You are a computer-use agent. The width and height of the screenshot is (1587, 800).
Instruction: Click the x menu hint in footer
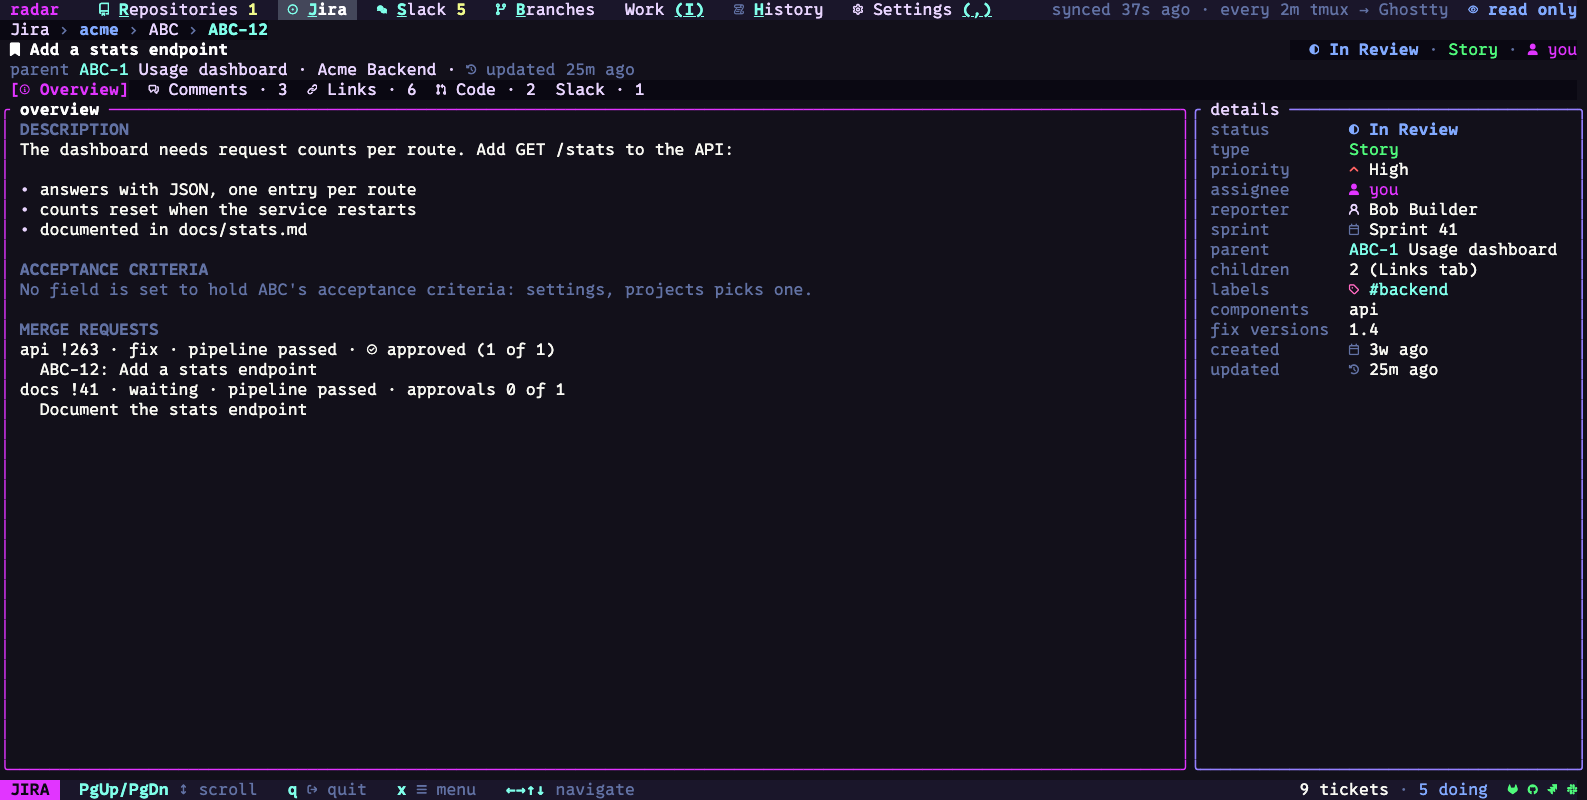click(436, 789)
